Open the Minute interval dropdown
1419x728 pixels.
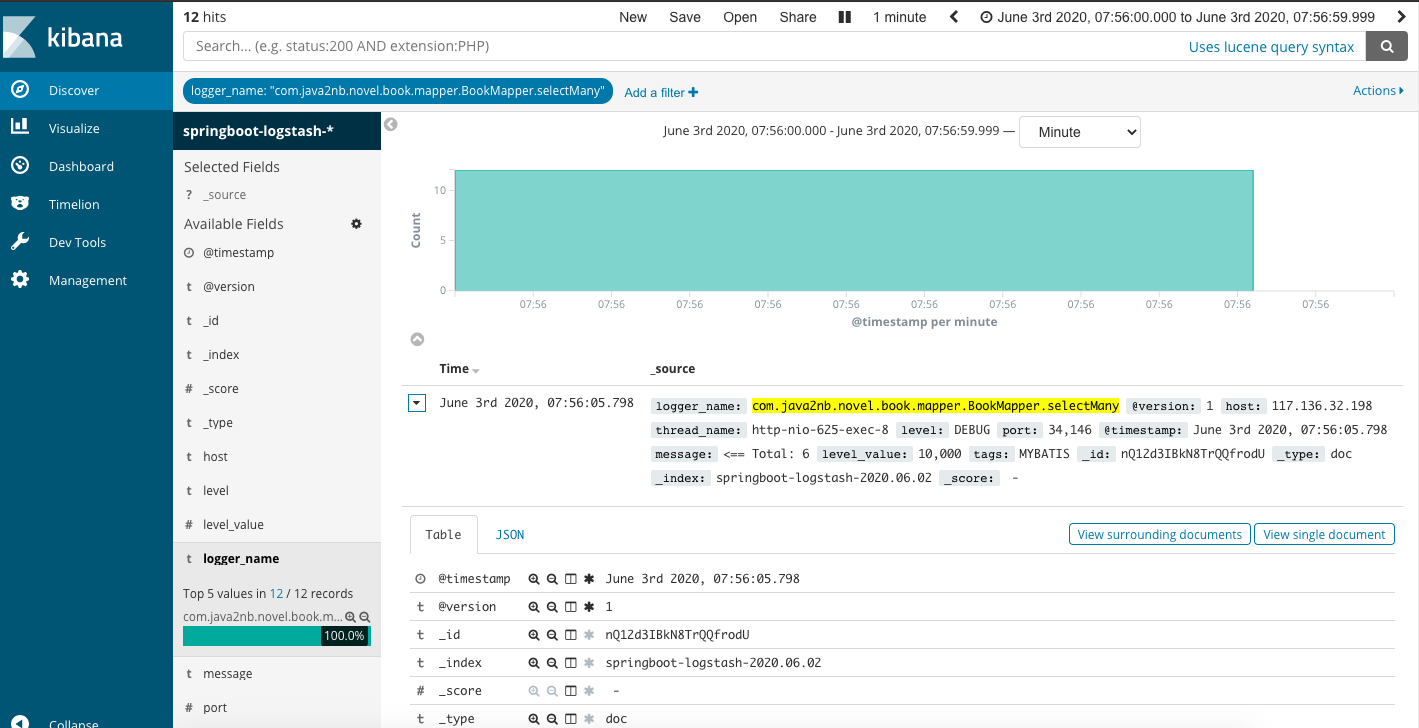1080,132
